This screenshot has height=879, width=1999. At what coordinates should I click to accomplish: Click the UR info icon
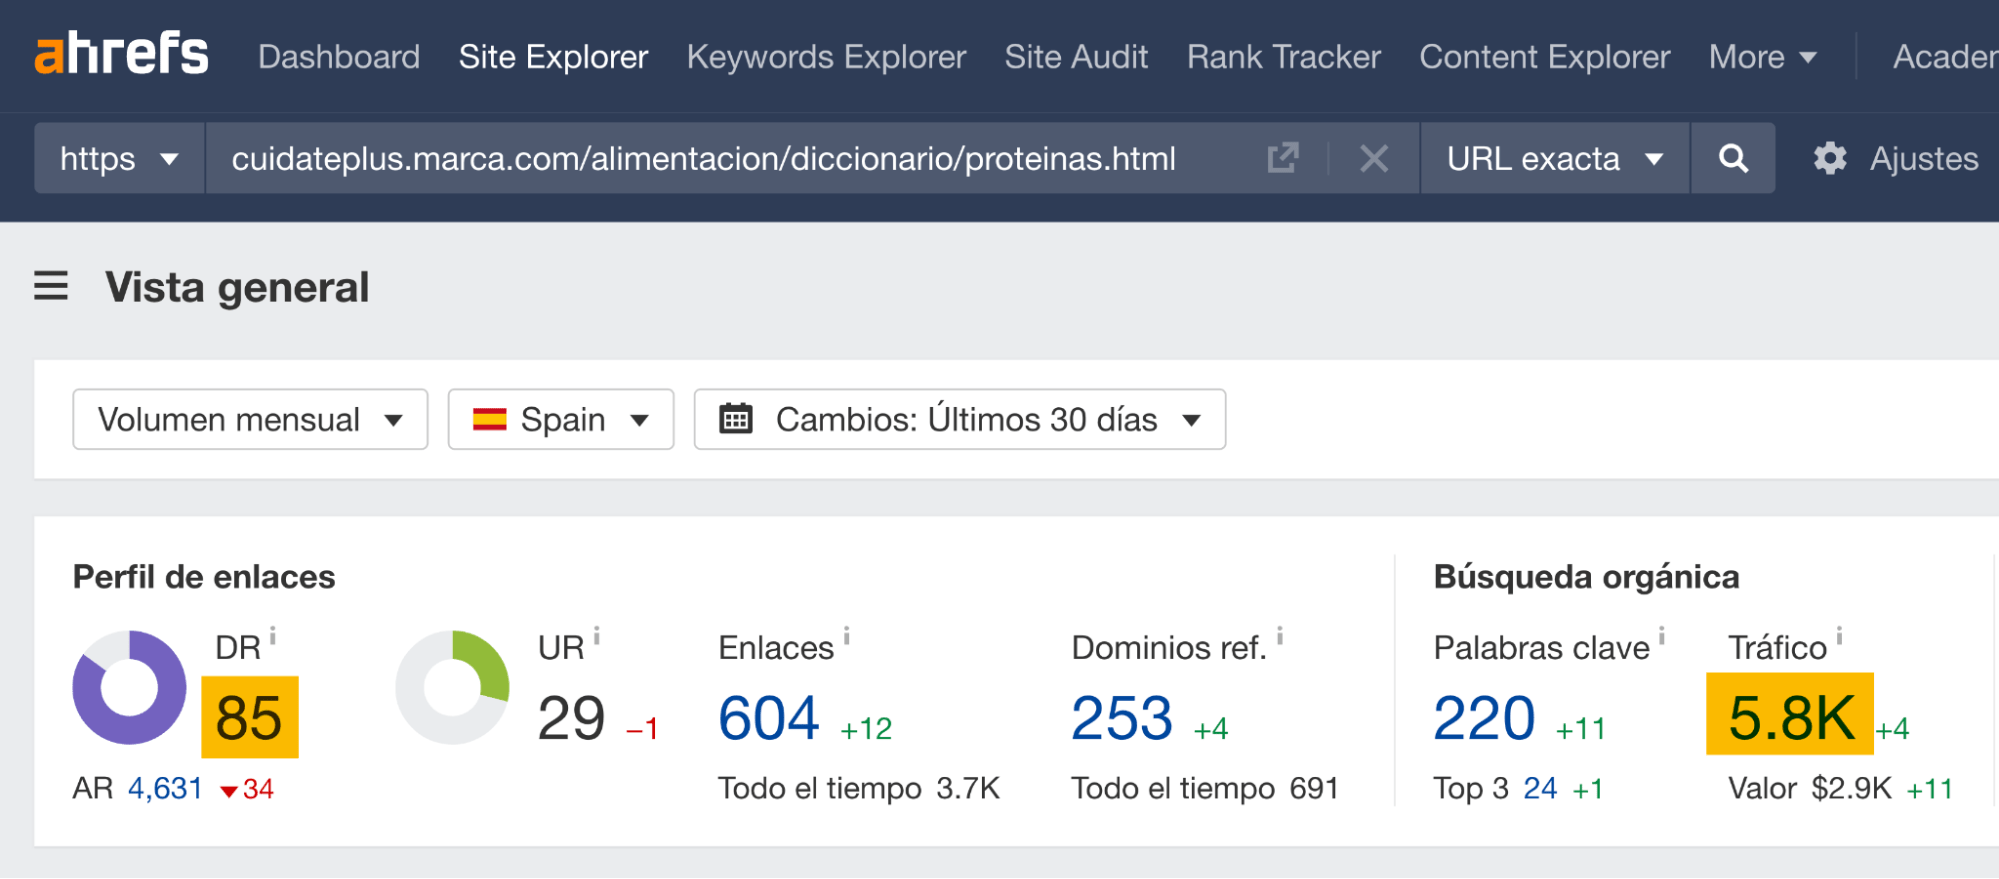point(596,635)
